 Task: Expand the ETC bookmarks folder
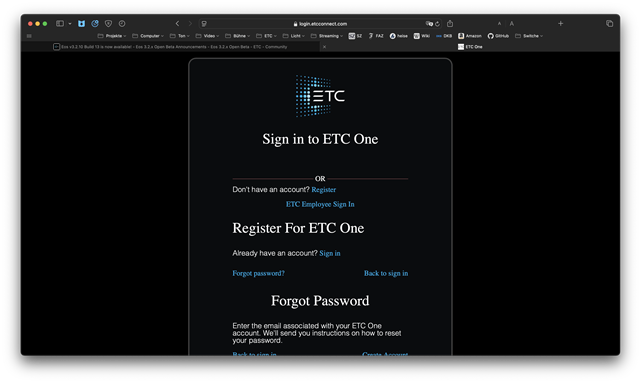(x=266, y=36)
